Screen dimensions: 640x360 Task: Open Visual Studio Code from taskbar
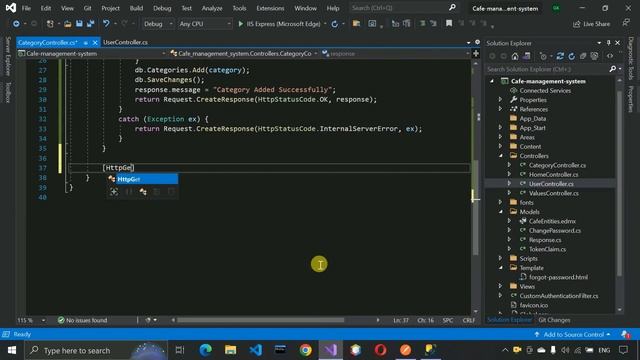[x=256, y=350]
